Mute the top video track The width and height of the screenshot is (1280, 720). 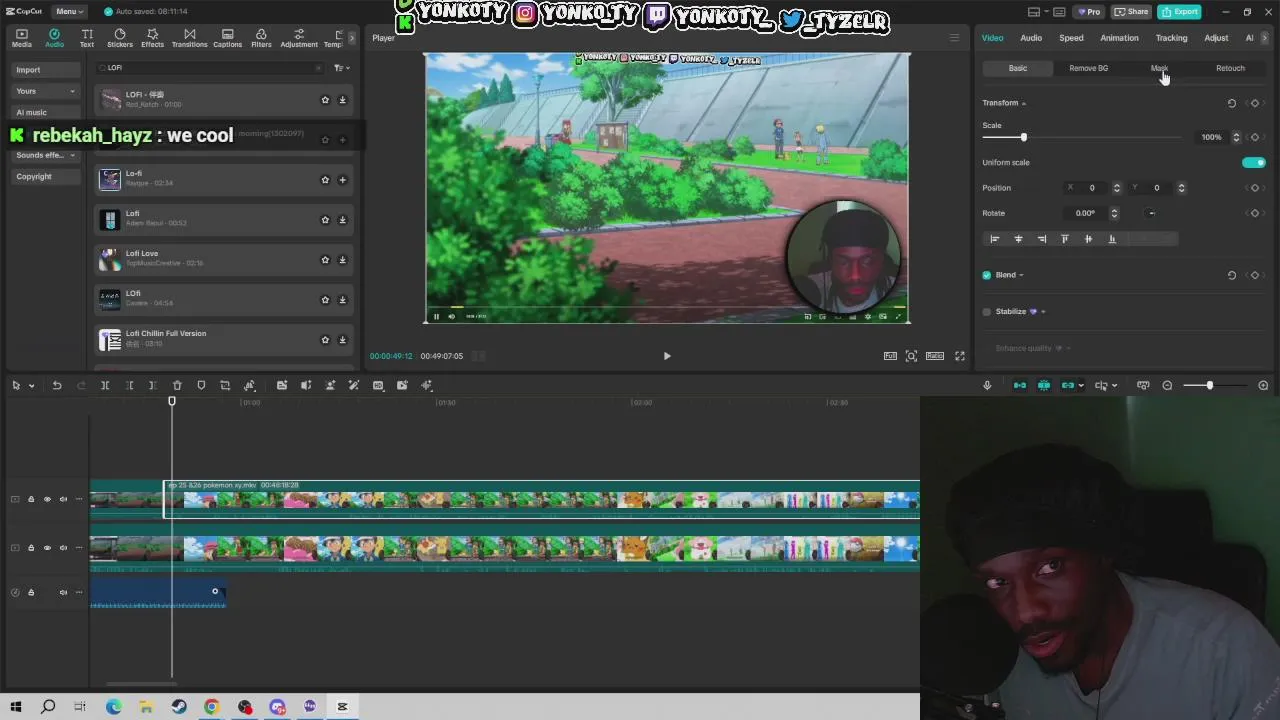(63, 499)
